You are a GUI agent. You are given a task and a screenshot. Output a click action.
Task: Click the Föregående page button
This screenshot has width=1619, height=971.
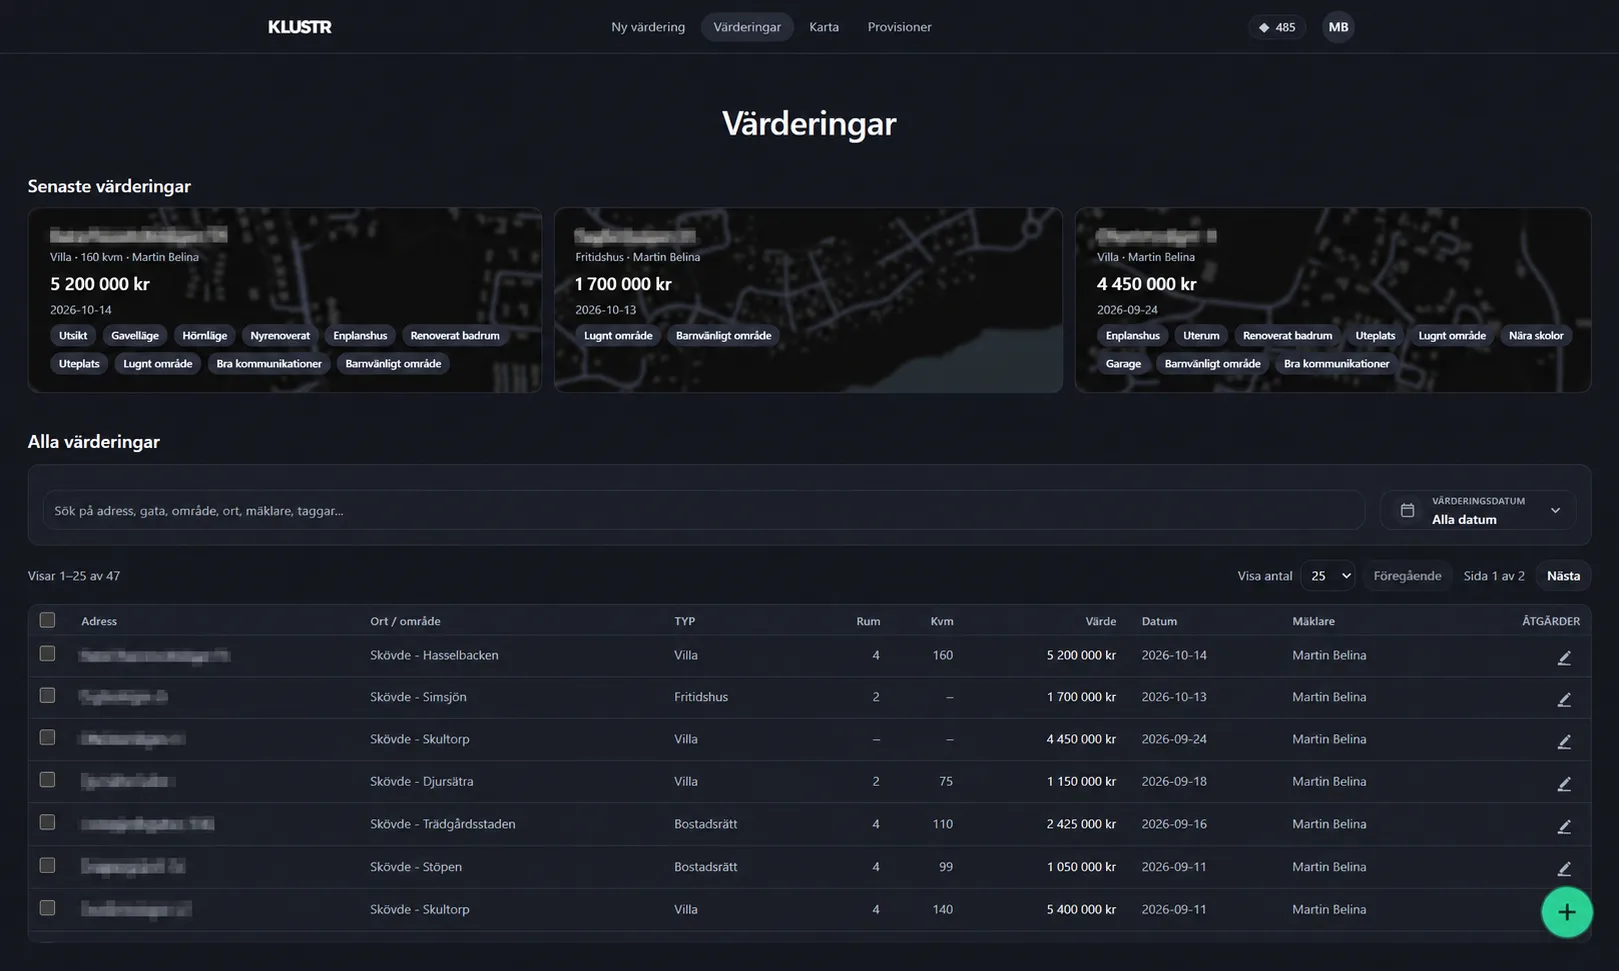[x=1407, y=576]
